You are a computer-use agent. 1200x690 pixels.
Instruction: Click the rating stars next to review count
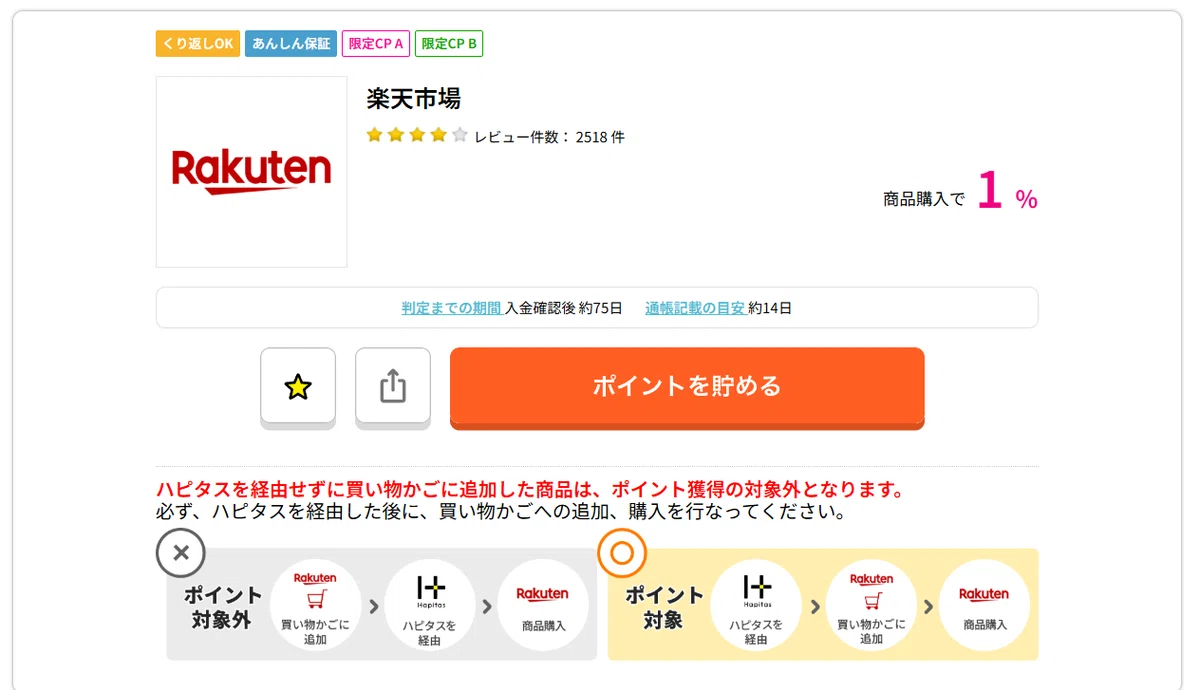point(417,136)
